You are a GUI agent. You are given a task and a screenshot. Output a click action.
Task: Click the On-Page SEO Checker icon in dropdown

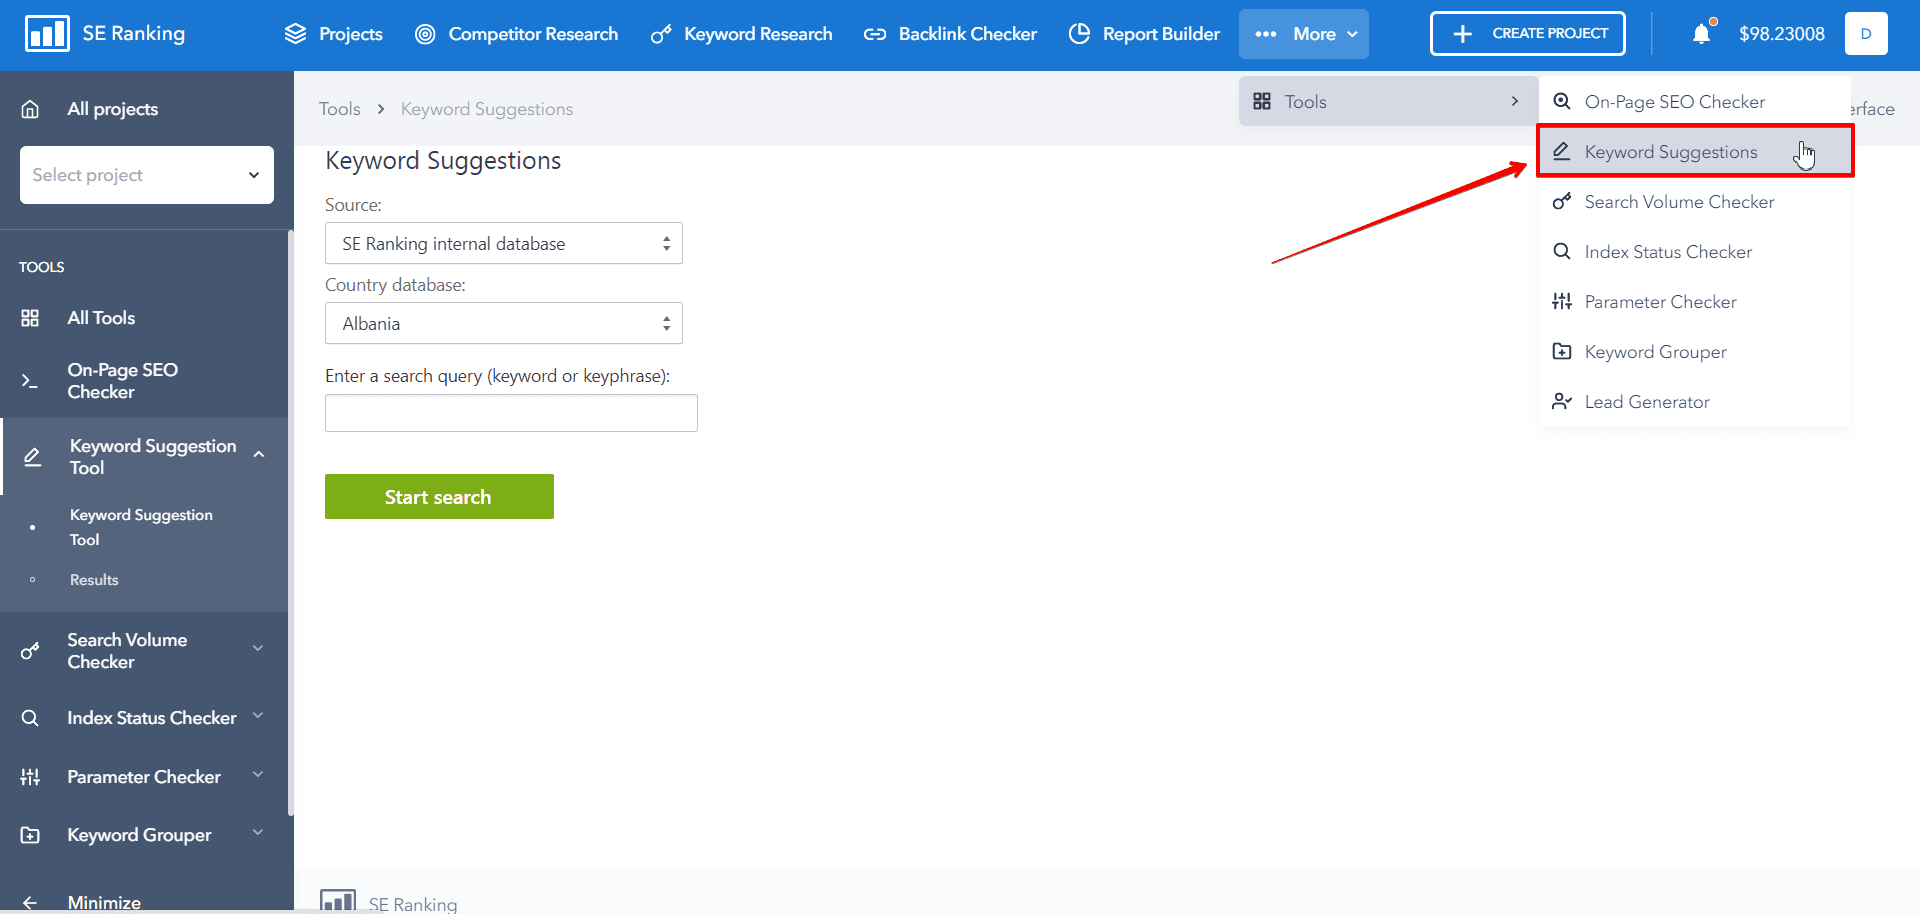tap(1562, 101)
